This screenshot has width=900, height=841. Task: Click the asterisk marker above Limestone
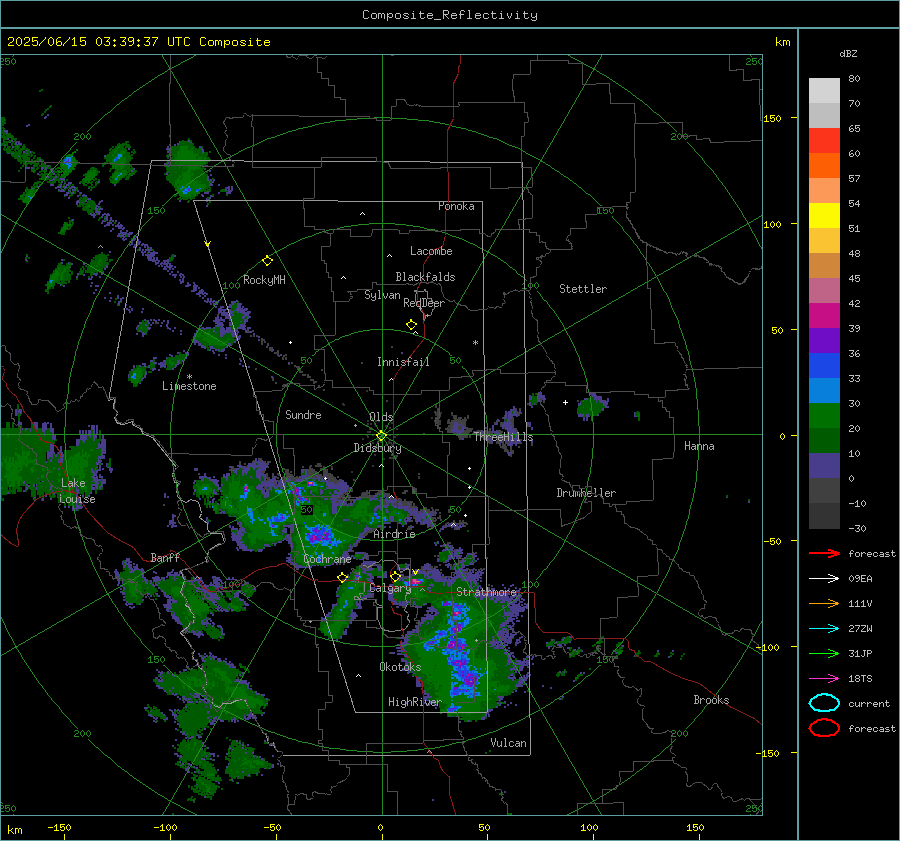click(189, 377)
